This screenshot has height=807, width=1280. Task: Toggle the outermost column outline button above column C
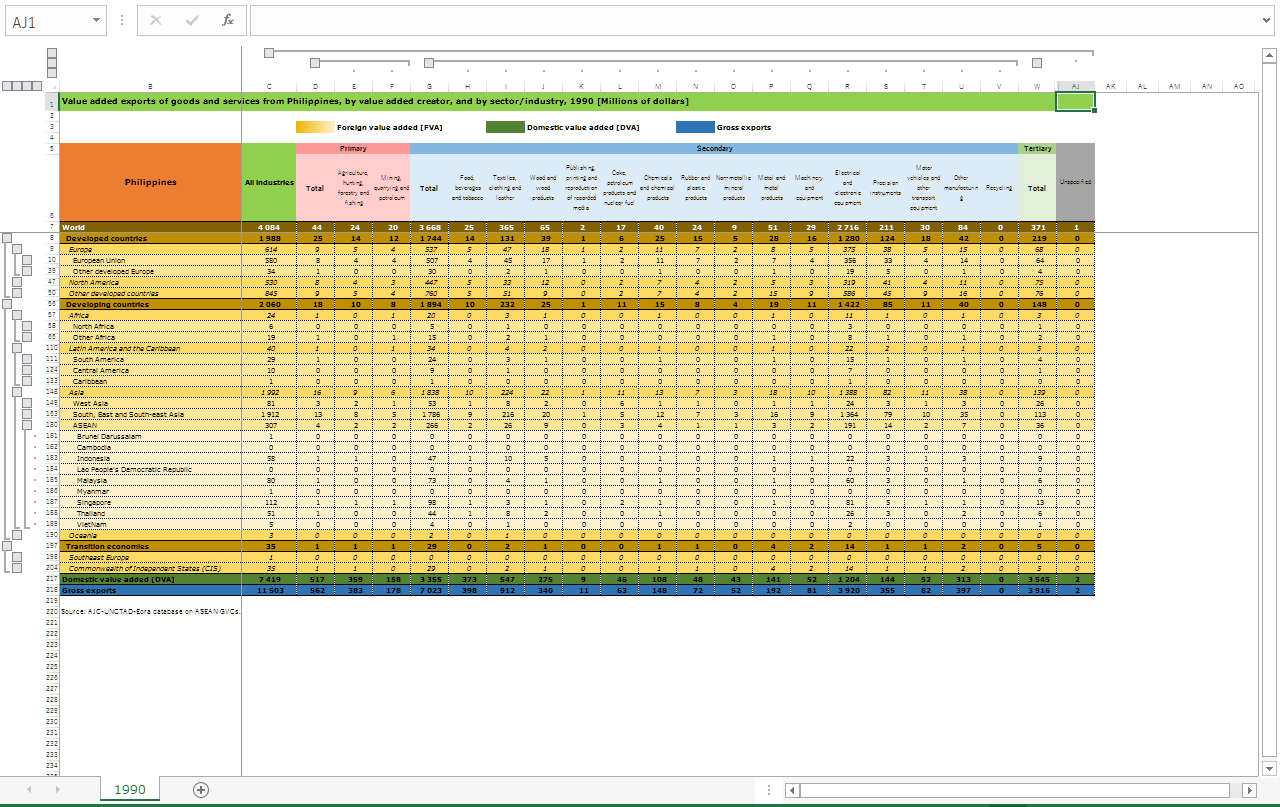[269, 52]
